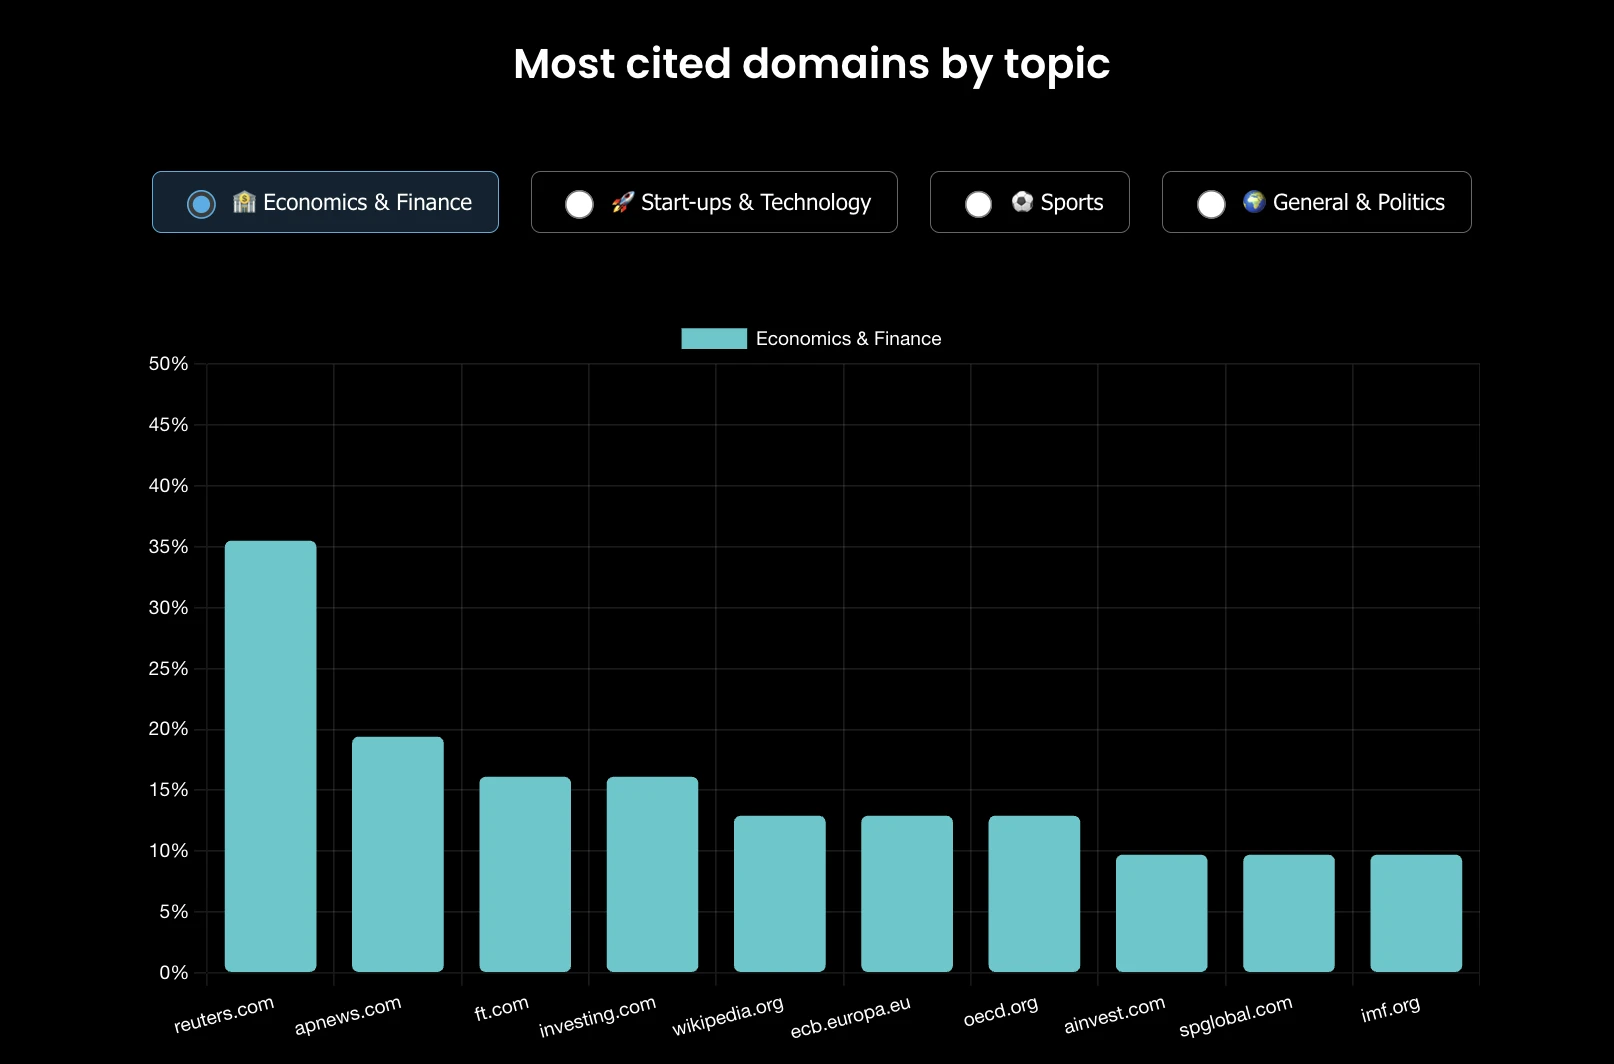Click the imf.org bar
The height and width of the screenshot is (1064, 1614).
pos(1416,913)
